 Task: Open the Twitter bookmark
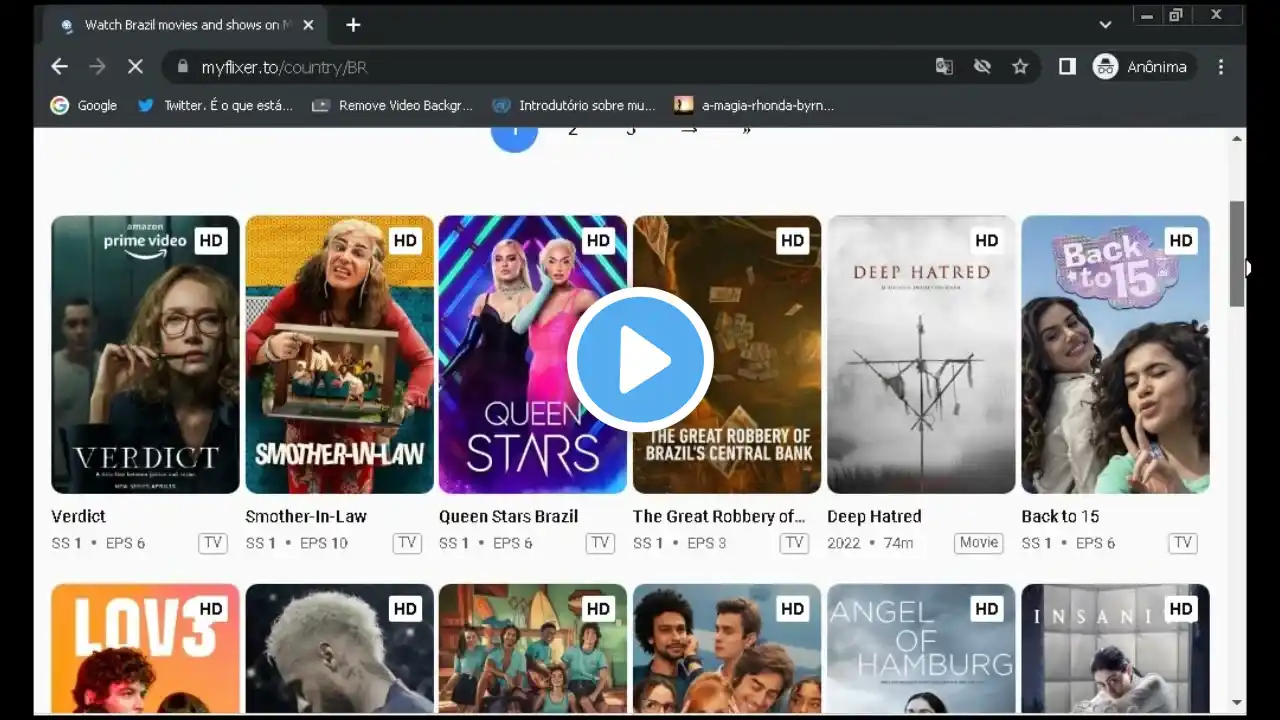coord(215,105)
